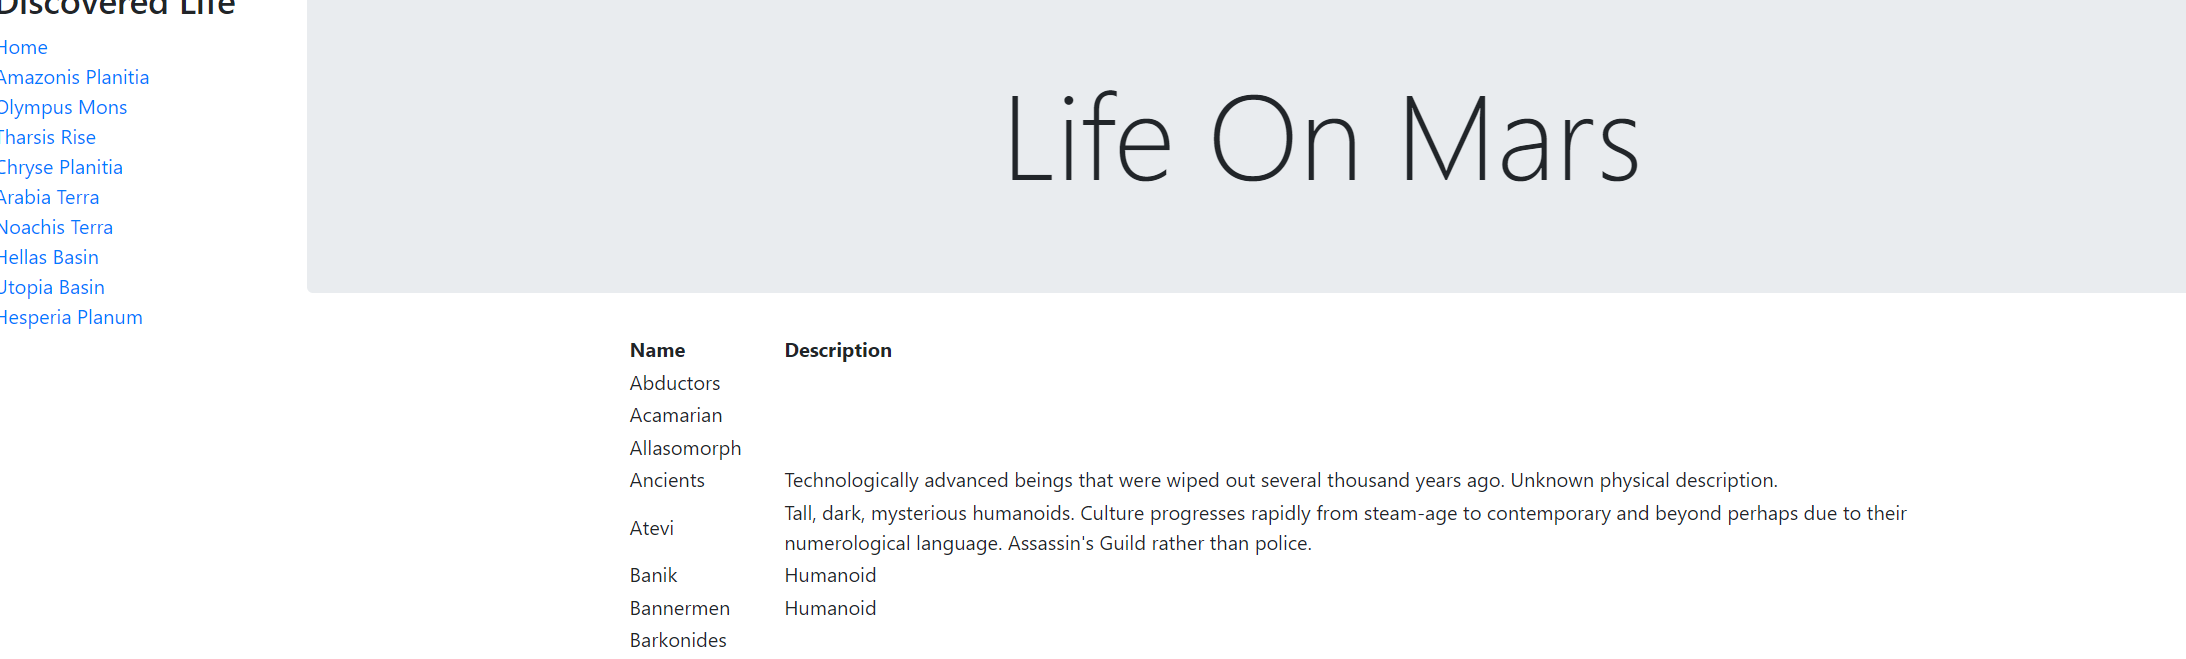Go to Amazonis Planitia page
Viewport: 2186px width, 659px height.
(x=74, y=77)
